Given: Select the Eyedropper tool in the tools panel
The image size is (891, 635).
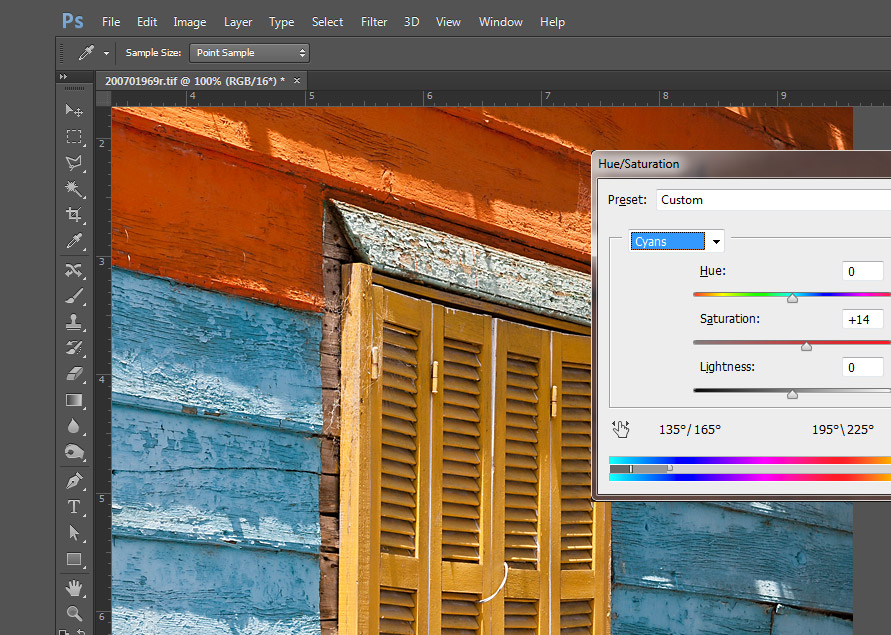Looking at the screenshot, I should pos(74,241).
